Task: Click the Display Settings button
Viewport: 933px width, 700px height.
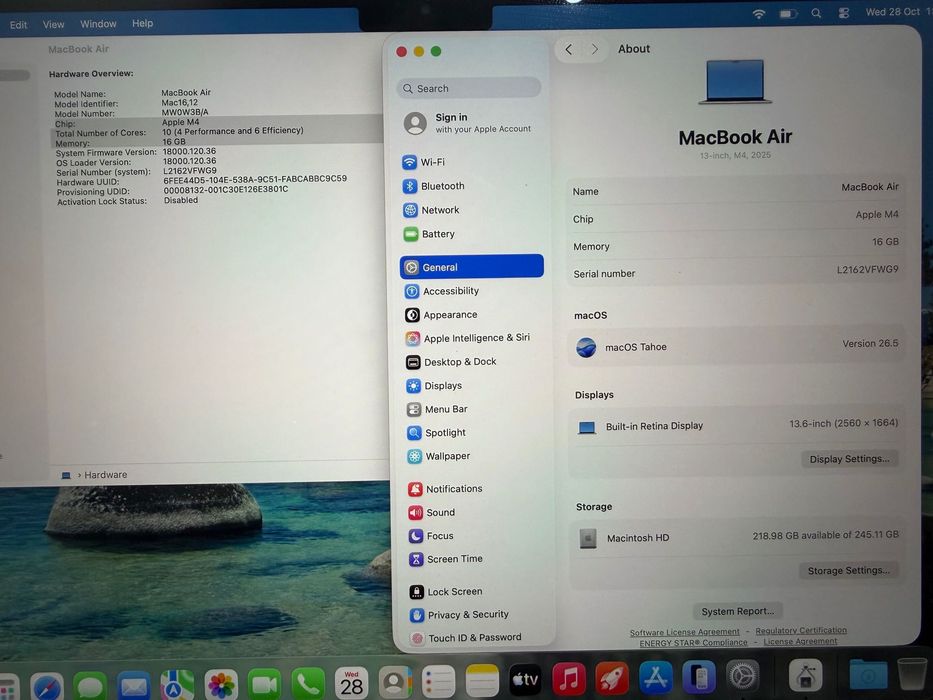Action: coord(849,459)
